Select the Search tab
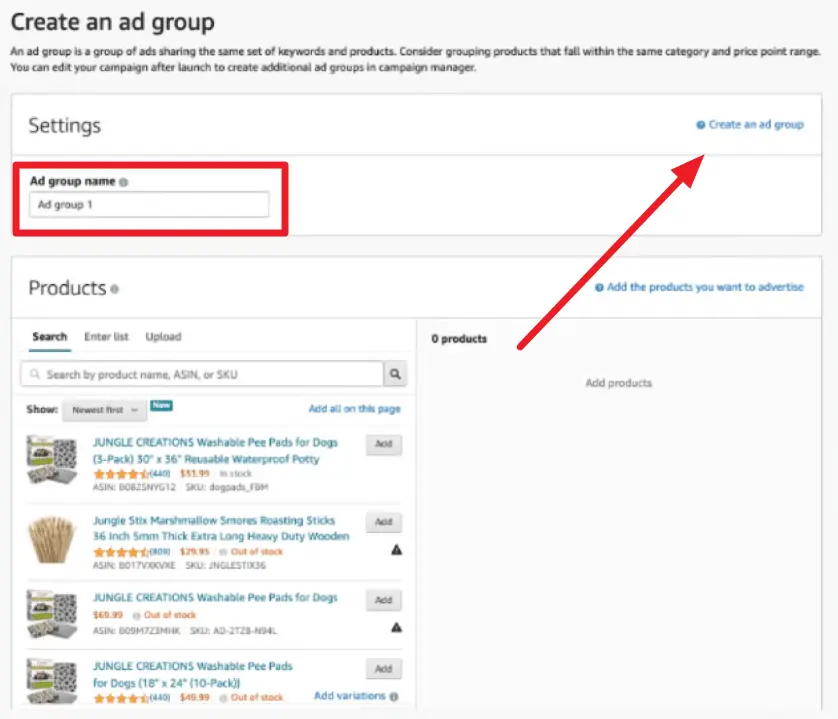 click(49, 337)
